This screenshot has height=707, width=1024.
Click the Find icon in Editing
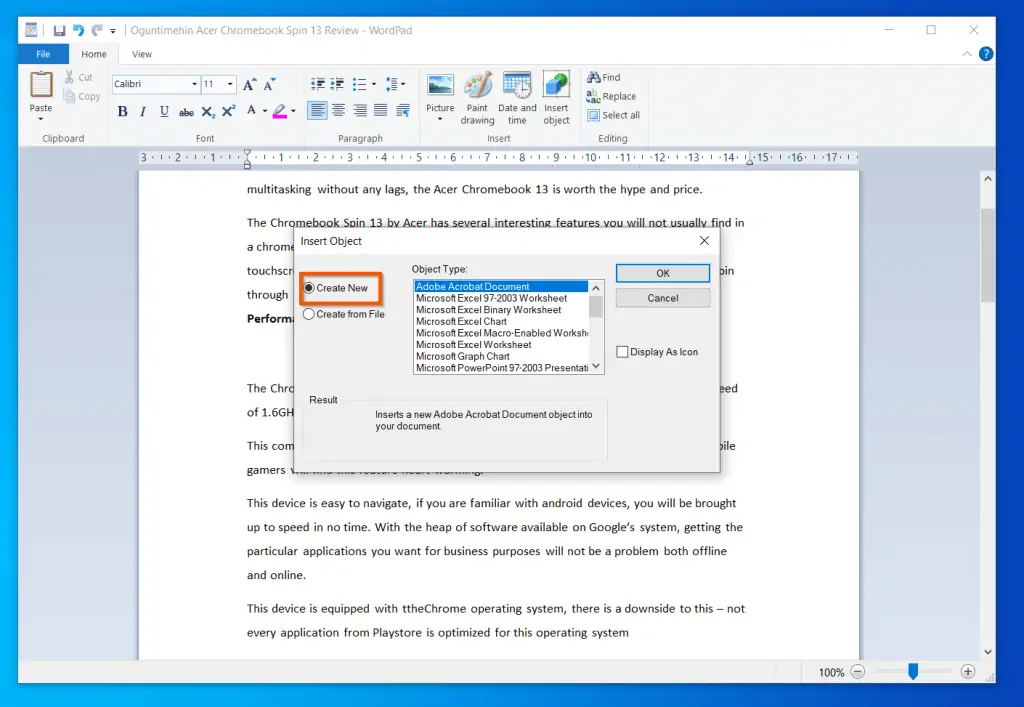(604, 77)
